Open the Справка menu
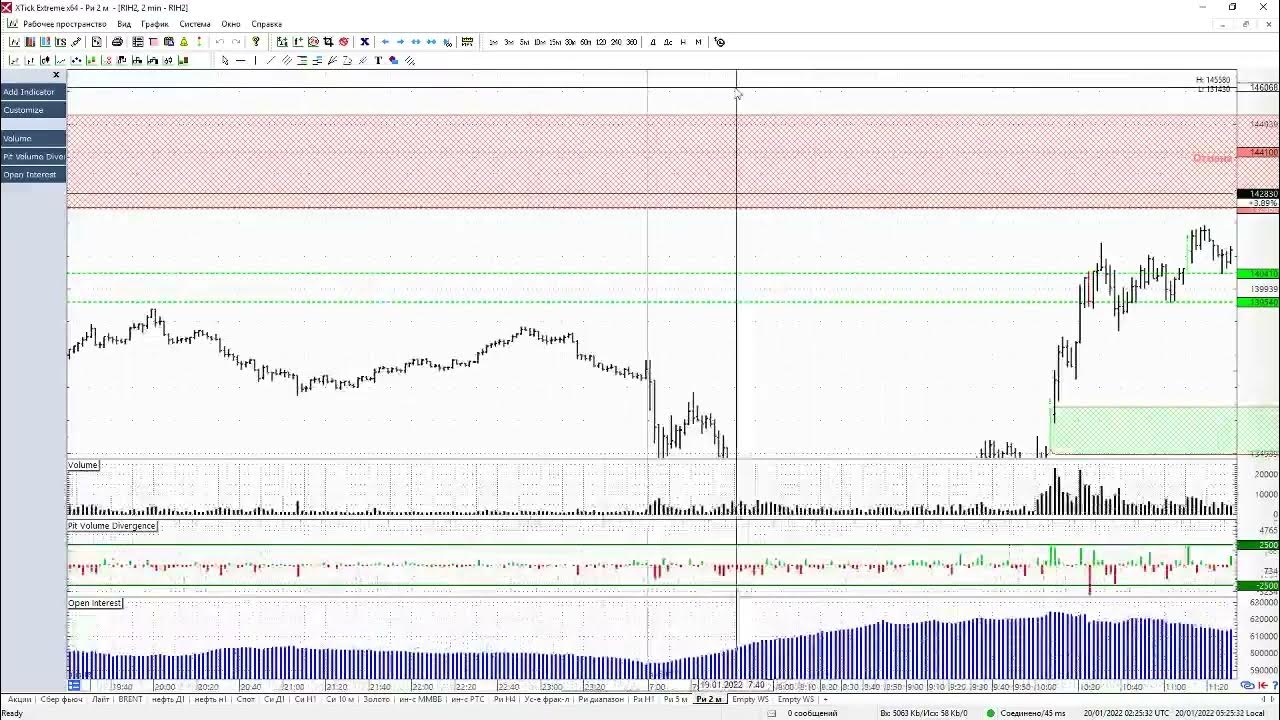This screenshot has width=1280, height=720. (267, 24)
